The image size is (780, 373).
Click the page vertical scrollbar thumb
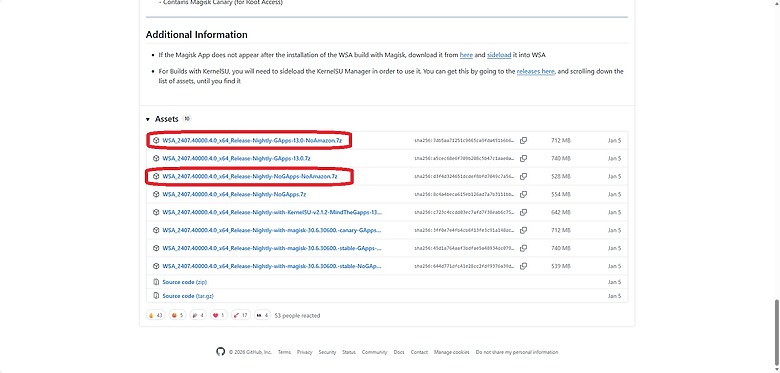776,332
